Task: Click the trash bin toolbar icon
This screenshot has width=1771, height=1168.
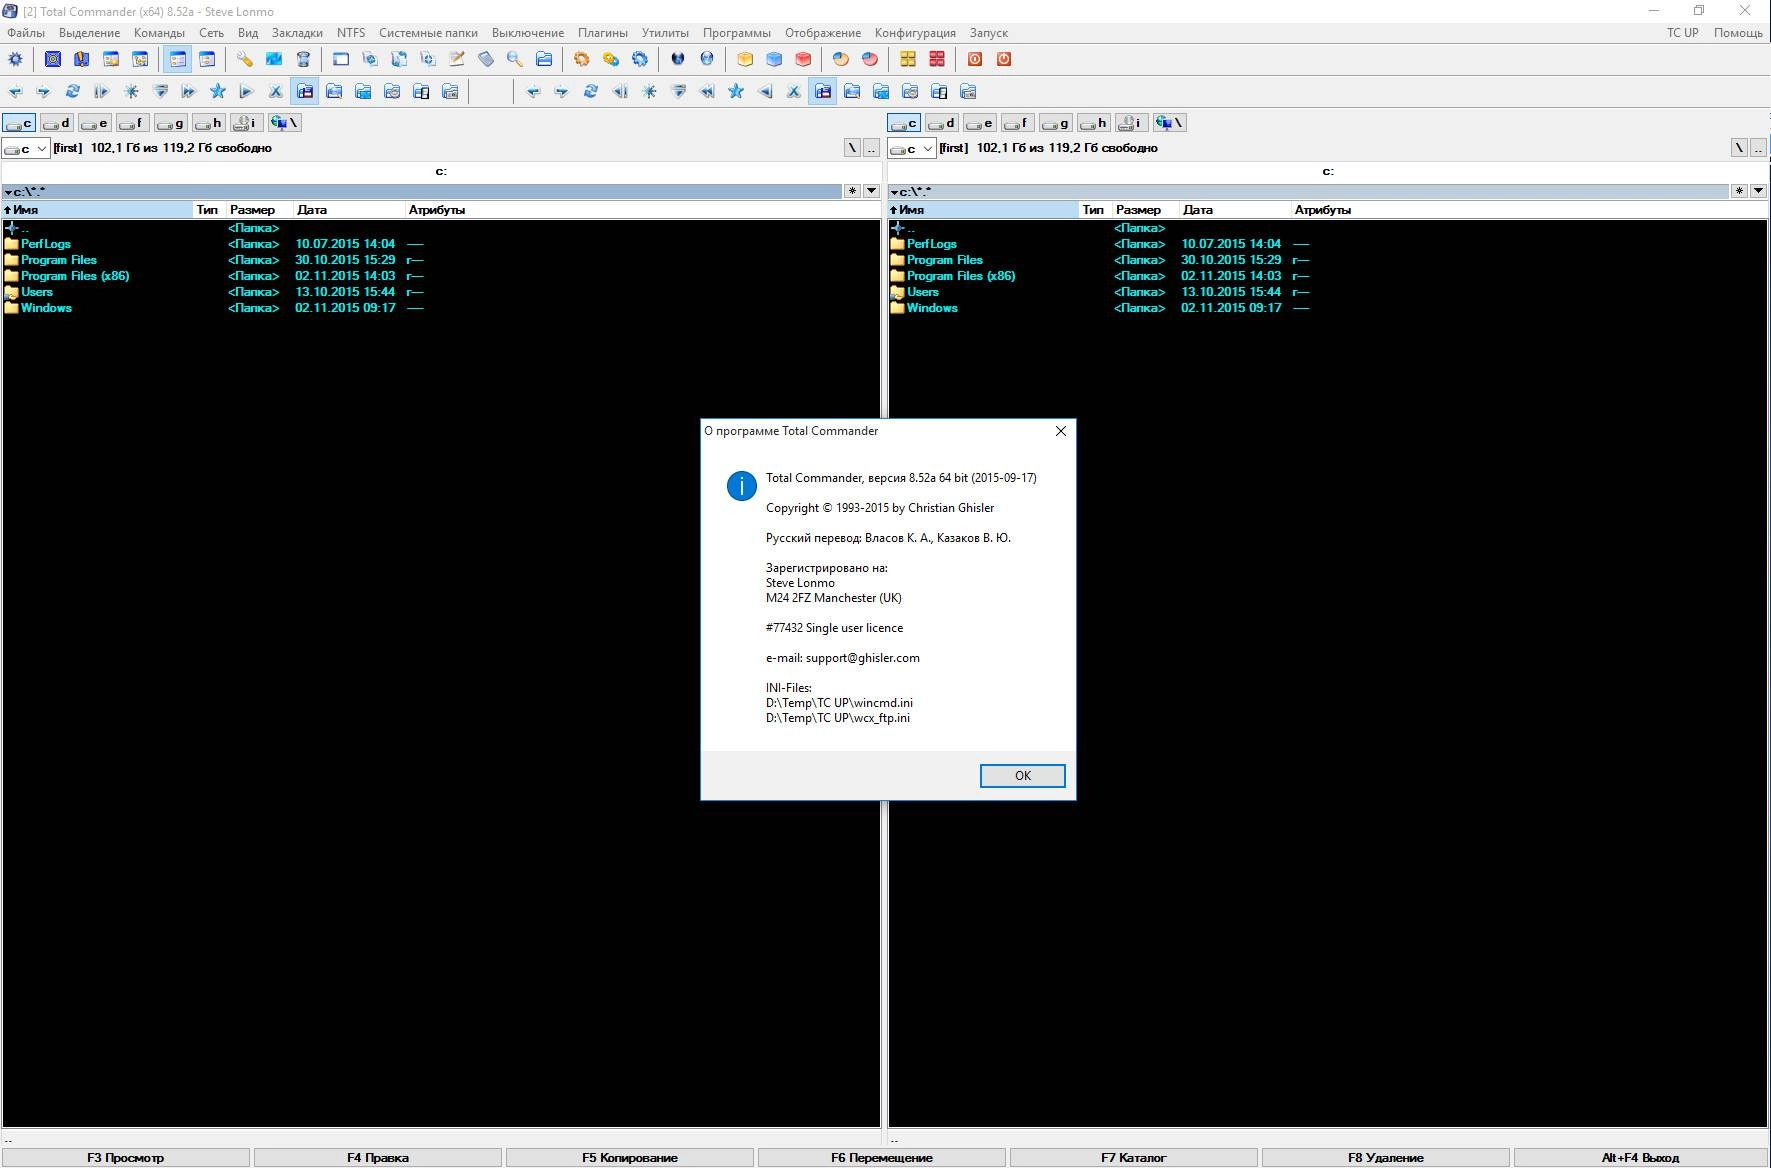Action: (x=303, y=59)
